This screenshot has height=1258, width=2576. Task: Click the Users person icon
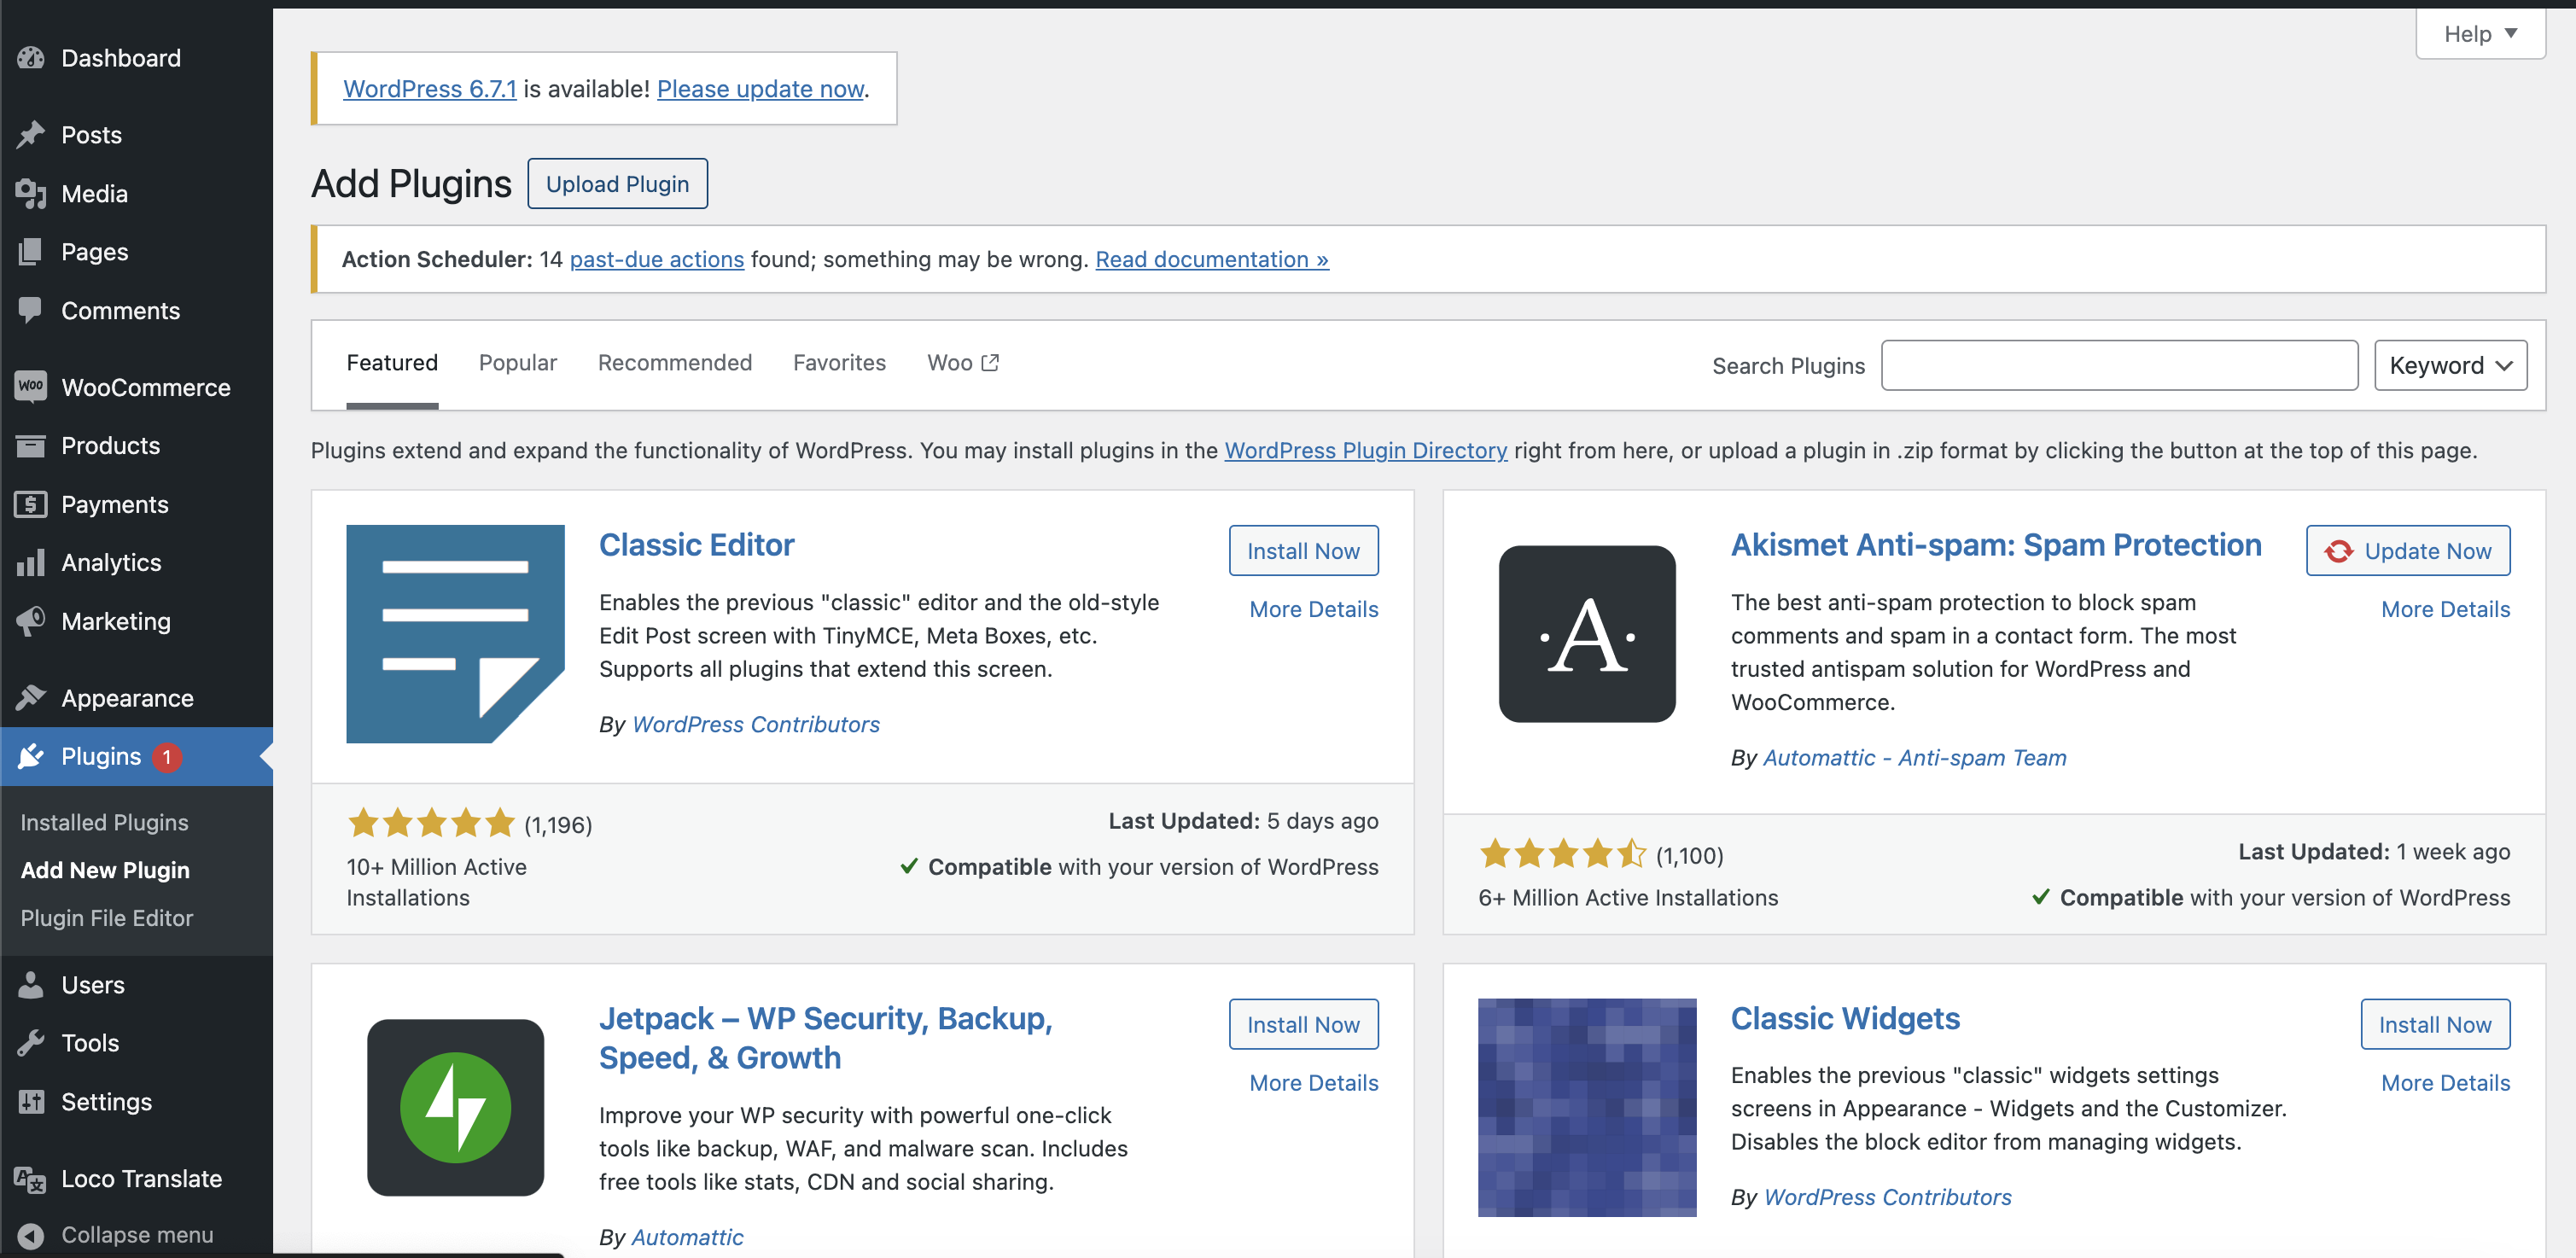(31, 985)
